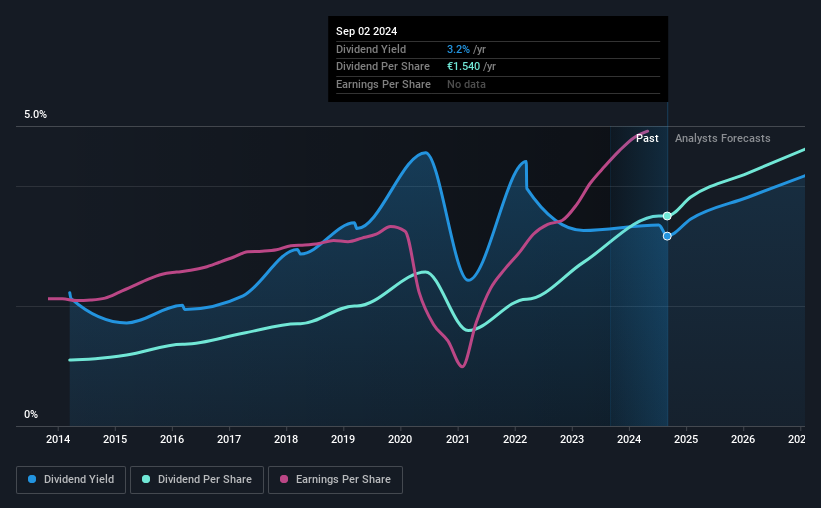Toggle the Dividend Yield legend button
The width and height of the screenshot is (821, 508).
[71, 480]
